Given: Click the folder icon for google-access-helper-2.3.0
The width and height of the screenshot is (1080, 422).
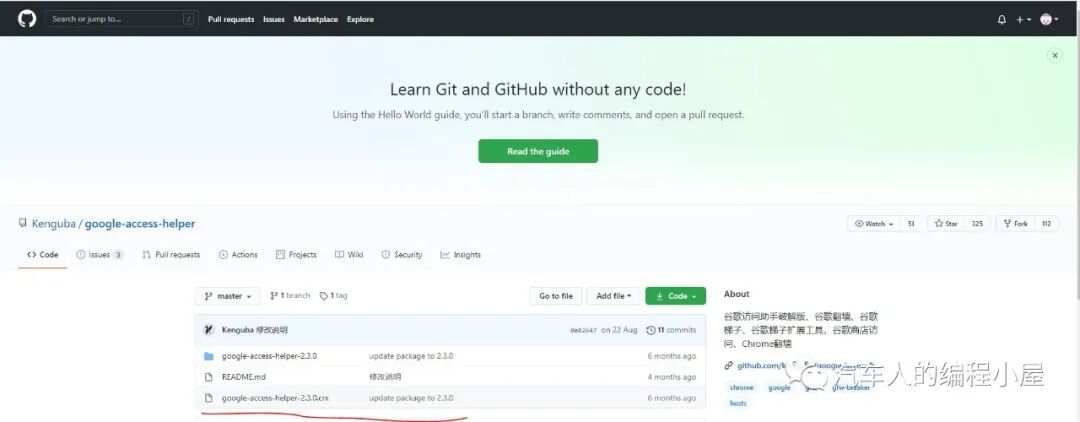Looking at the screenshot, I should pos(209,357).
